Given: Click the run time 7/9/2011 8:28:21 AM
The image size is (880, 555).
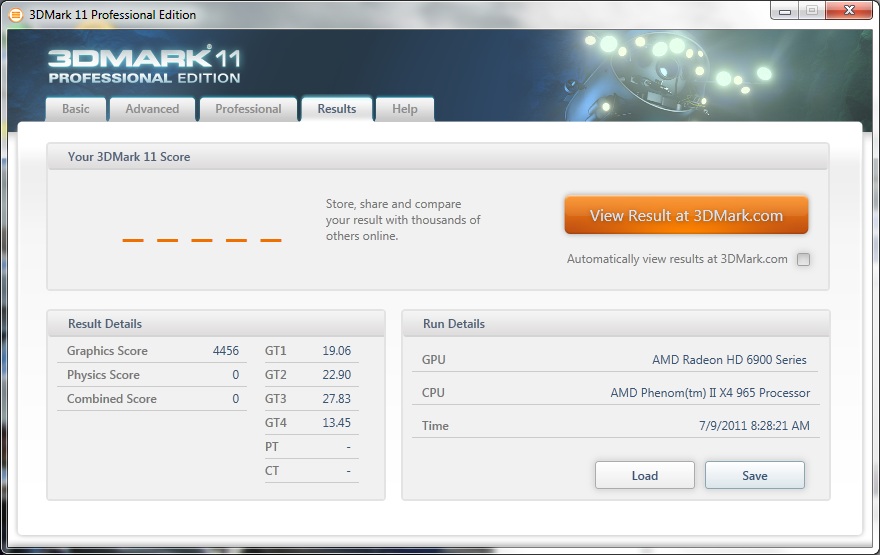Looking at the screenshot, I should pyautogui.click(x=754, y=425).
